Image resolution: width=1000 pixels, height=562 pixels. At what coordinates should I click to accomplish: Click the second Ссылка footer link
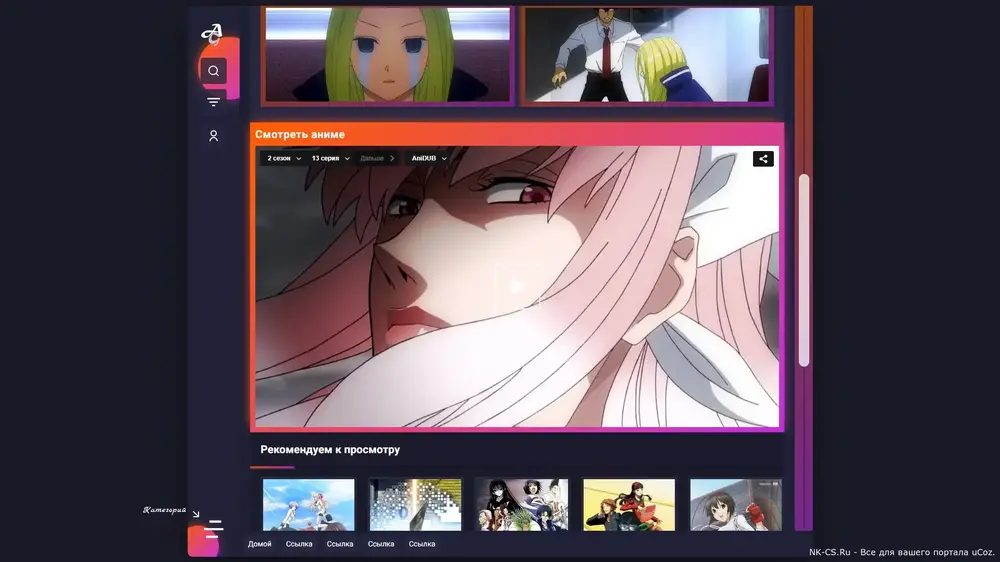coord(340,544)
